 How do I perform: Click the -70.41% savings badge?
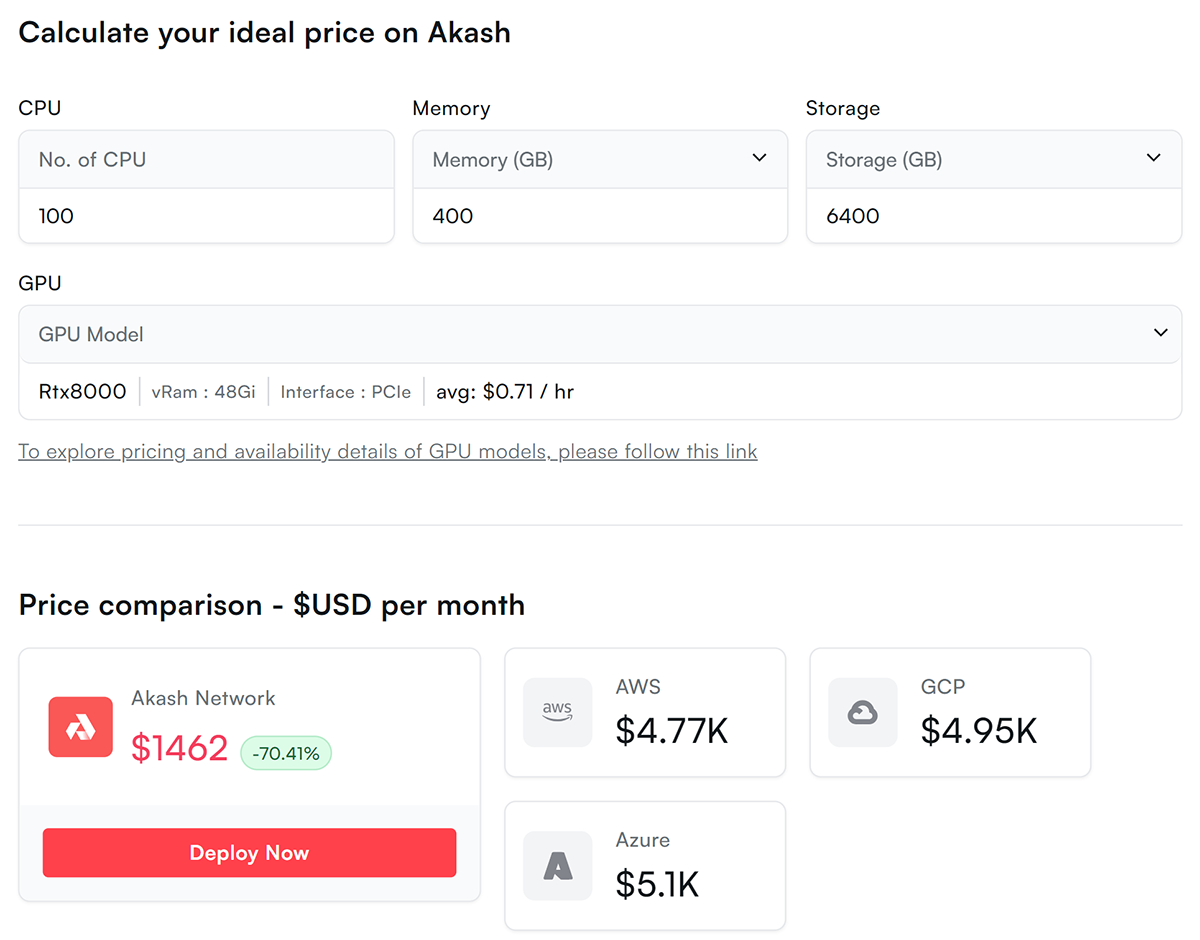click(286, 754)
